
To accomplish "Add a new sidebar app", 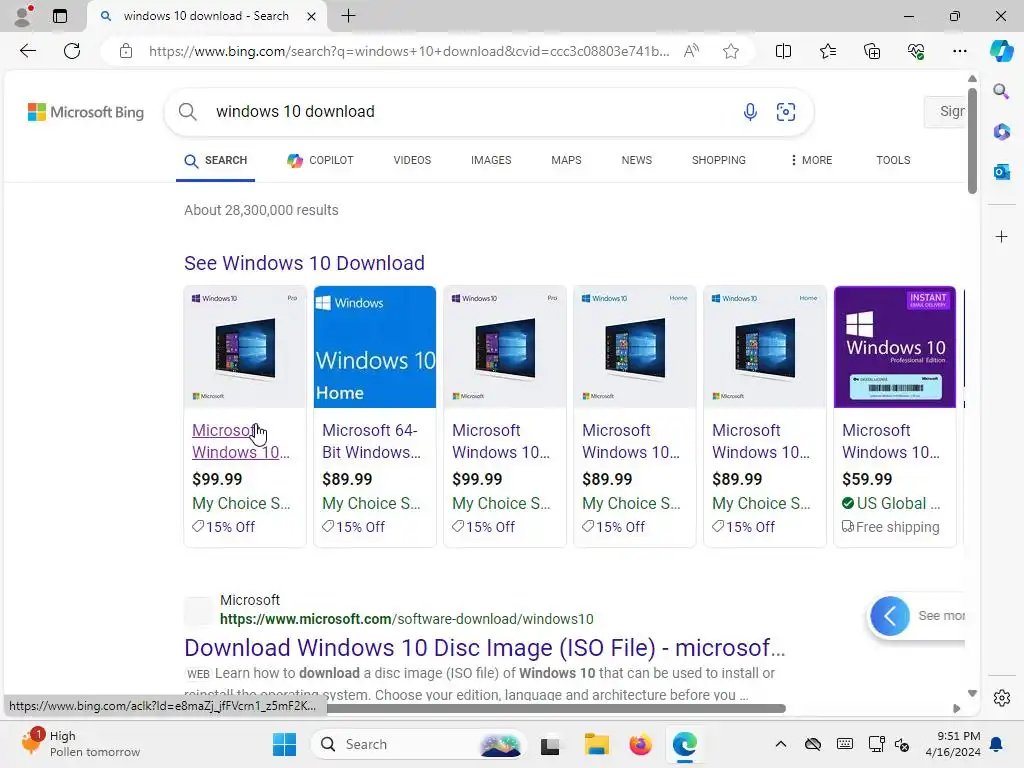I will tap(1001, 236).
